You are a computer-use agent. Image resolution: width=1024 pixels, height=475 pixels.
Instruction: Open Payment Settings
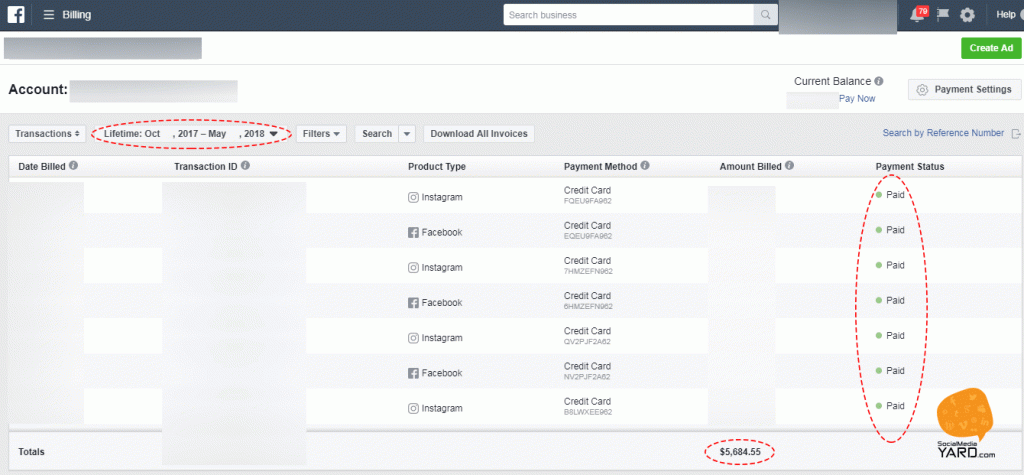coord(964,90)
